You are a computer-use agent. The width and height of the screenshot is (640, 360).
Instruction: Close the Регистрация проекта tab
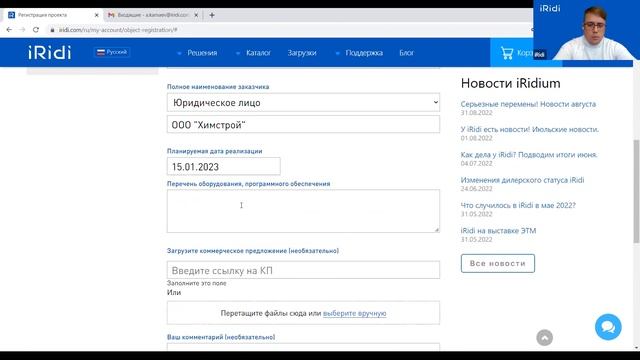[x=97, y=15]
